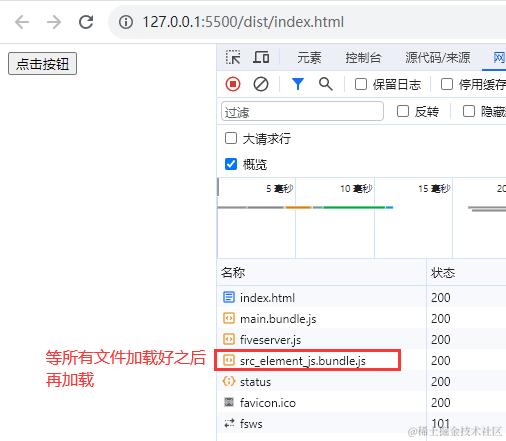The height and width of the screenshot is (441, 506).
Task: Click the JSON braces icon beside status
Action: pos(229,381)
